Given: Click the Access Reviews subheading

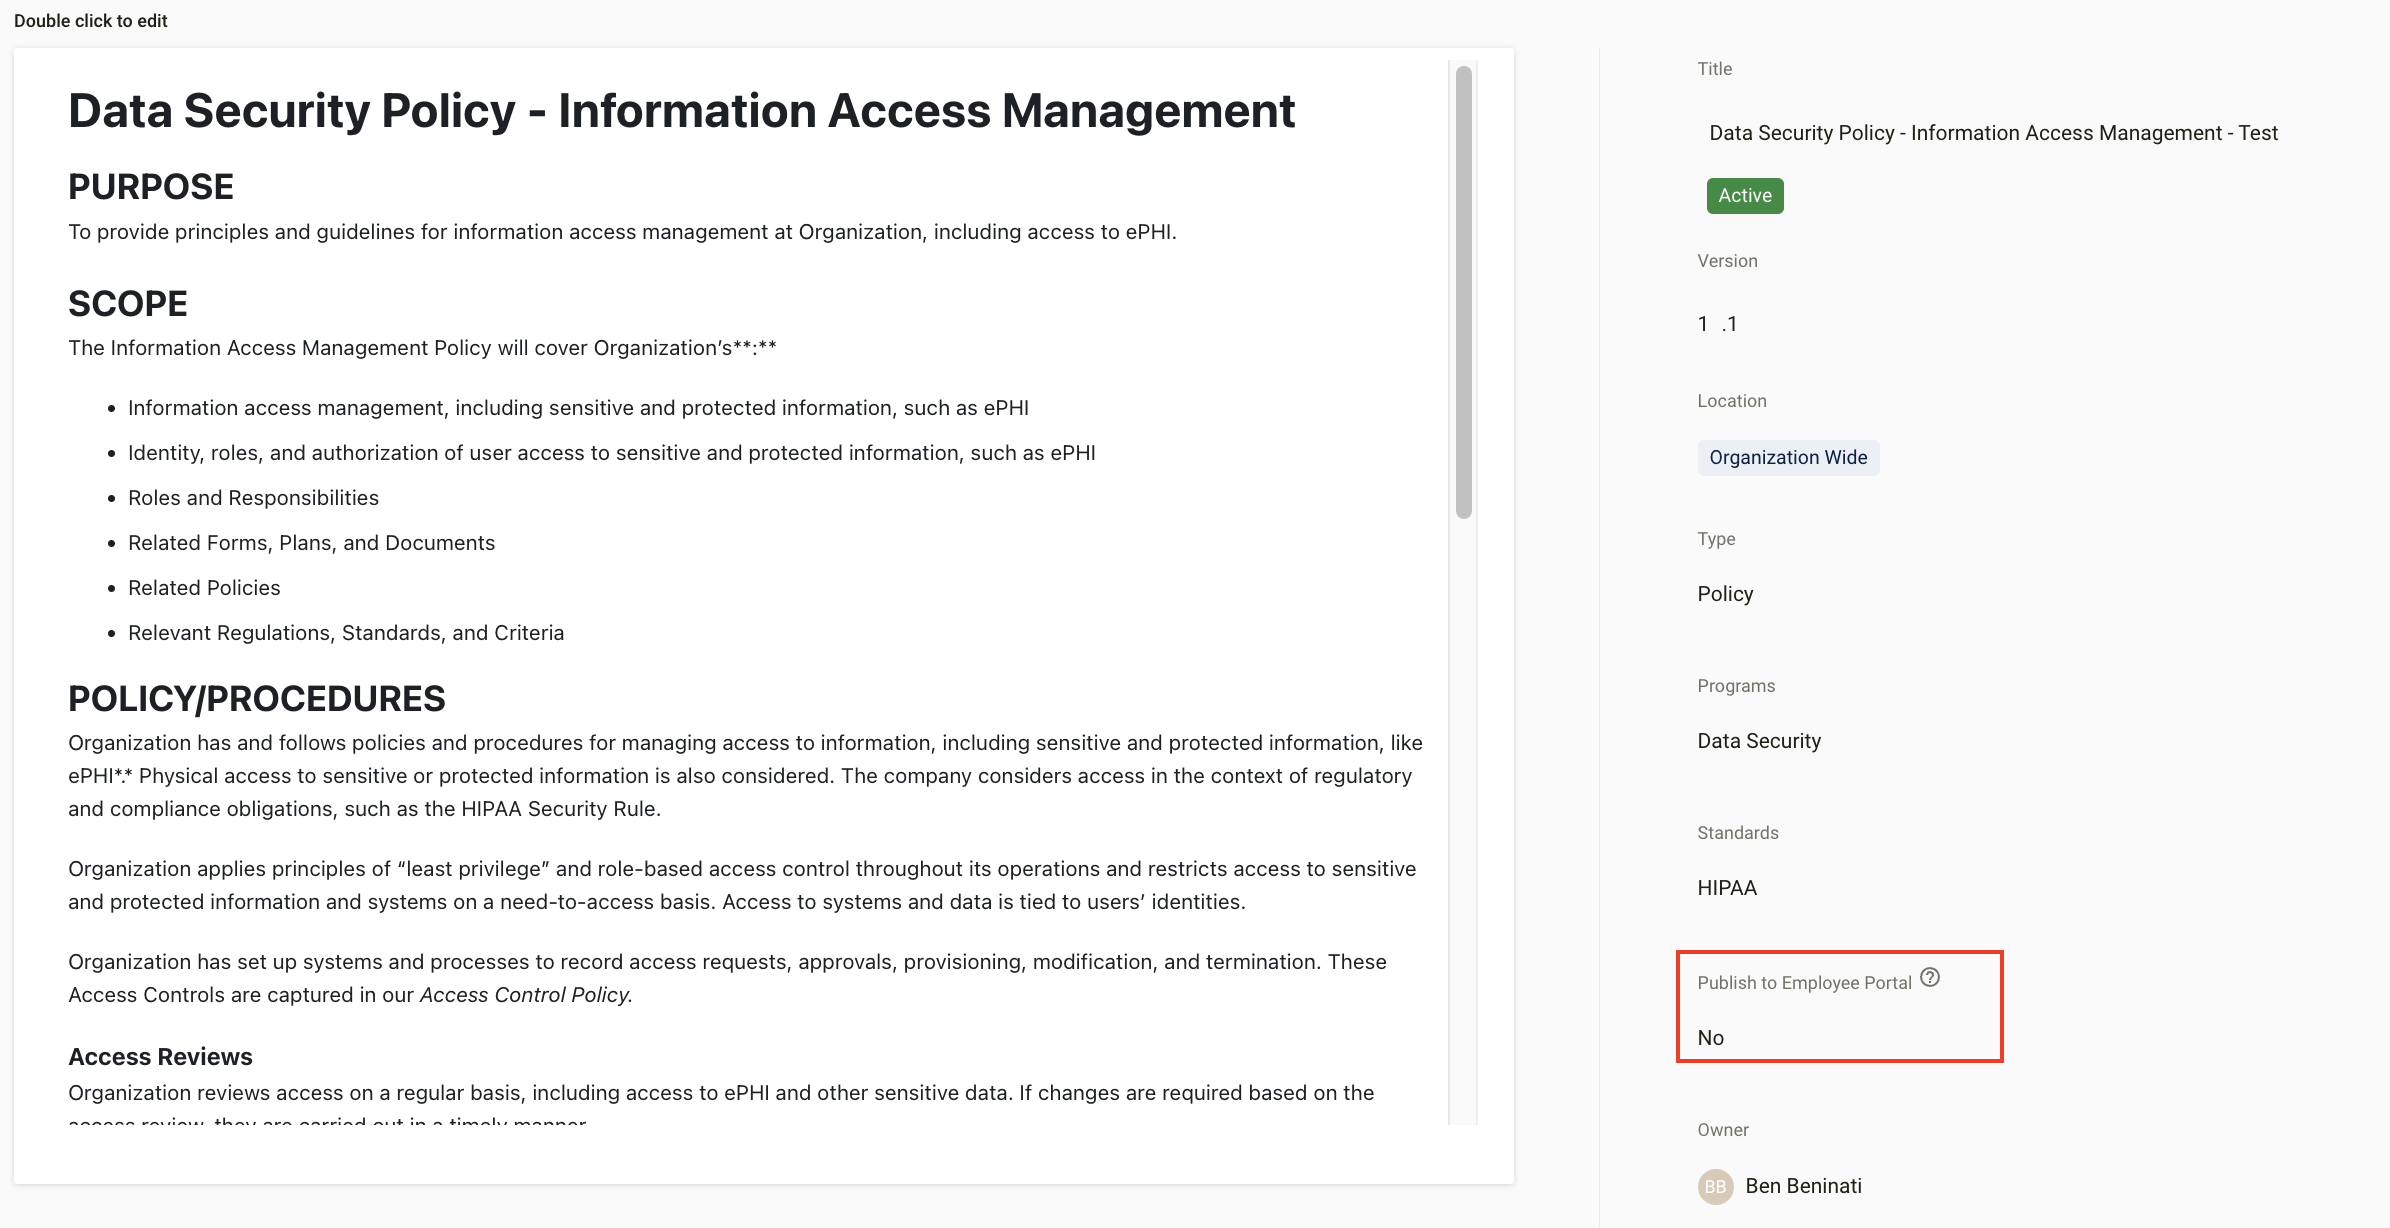Looking at the screenshot, I should point(160,1057).
